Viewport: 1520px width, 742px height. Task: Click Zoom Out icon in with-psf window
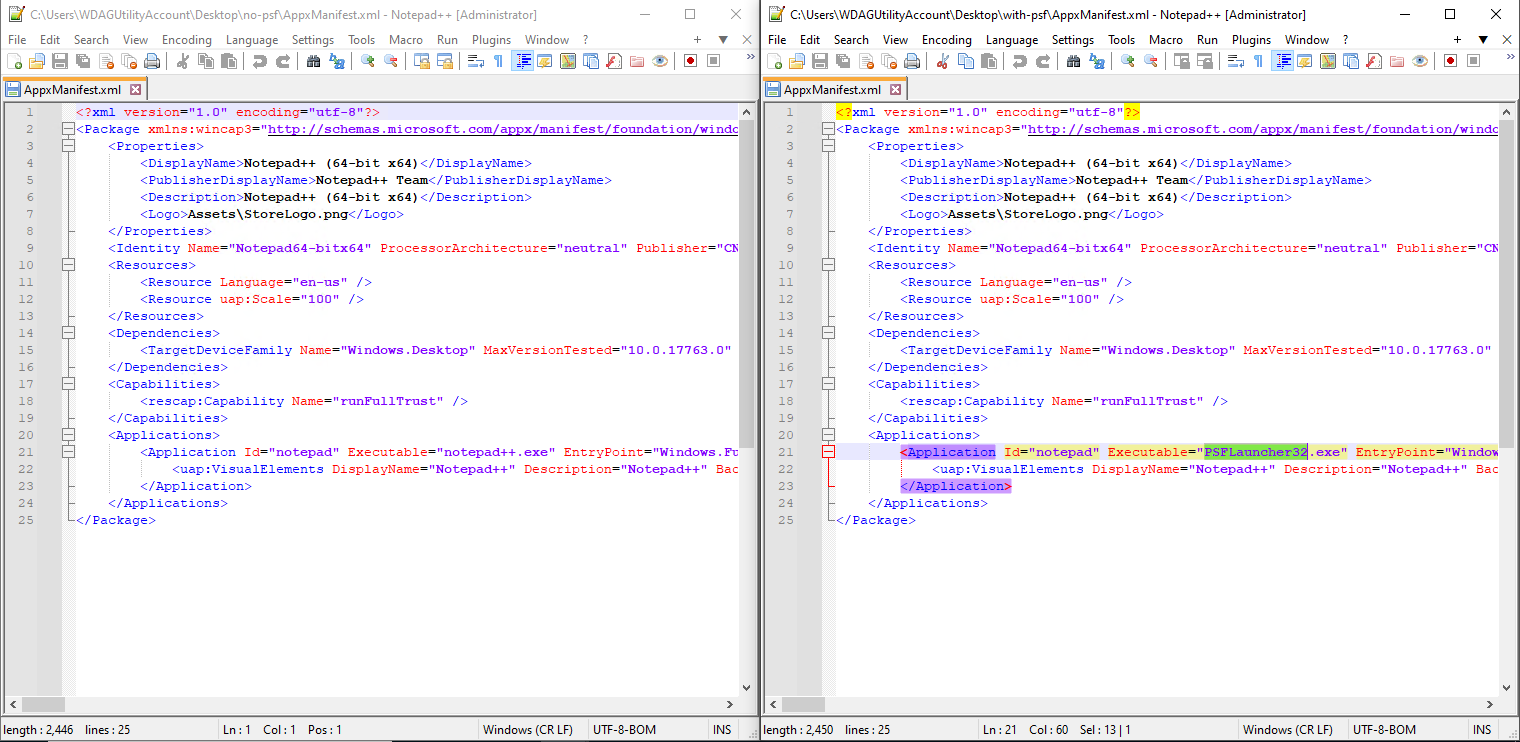[x=1151, y=61]
